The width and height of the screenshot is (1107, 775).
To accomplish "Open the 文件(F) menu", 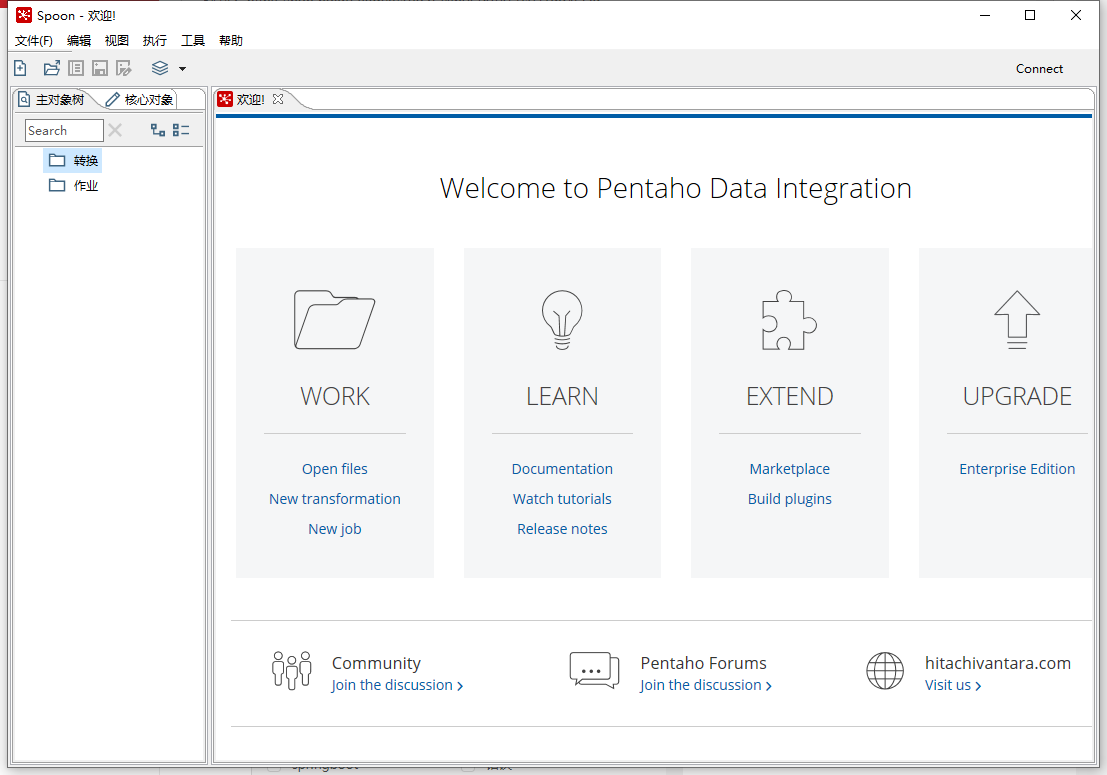I will pos(33,40).
